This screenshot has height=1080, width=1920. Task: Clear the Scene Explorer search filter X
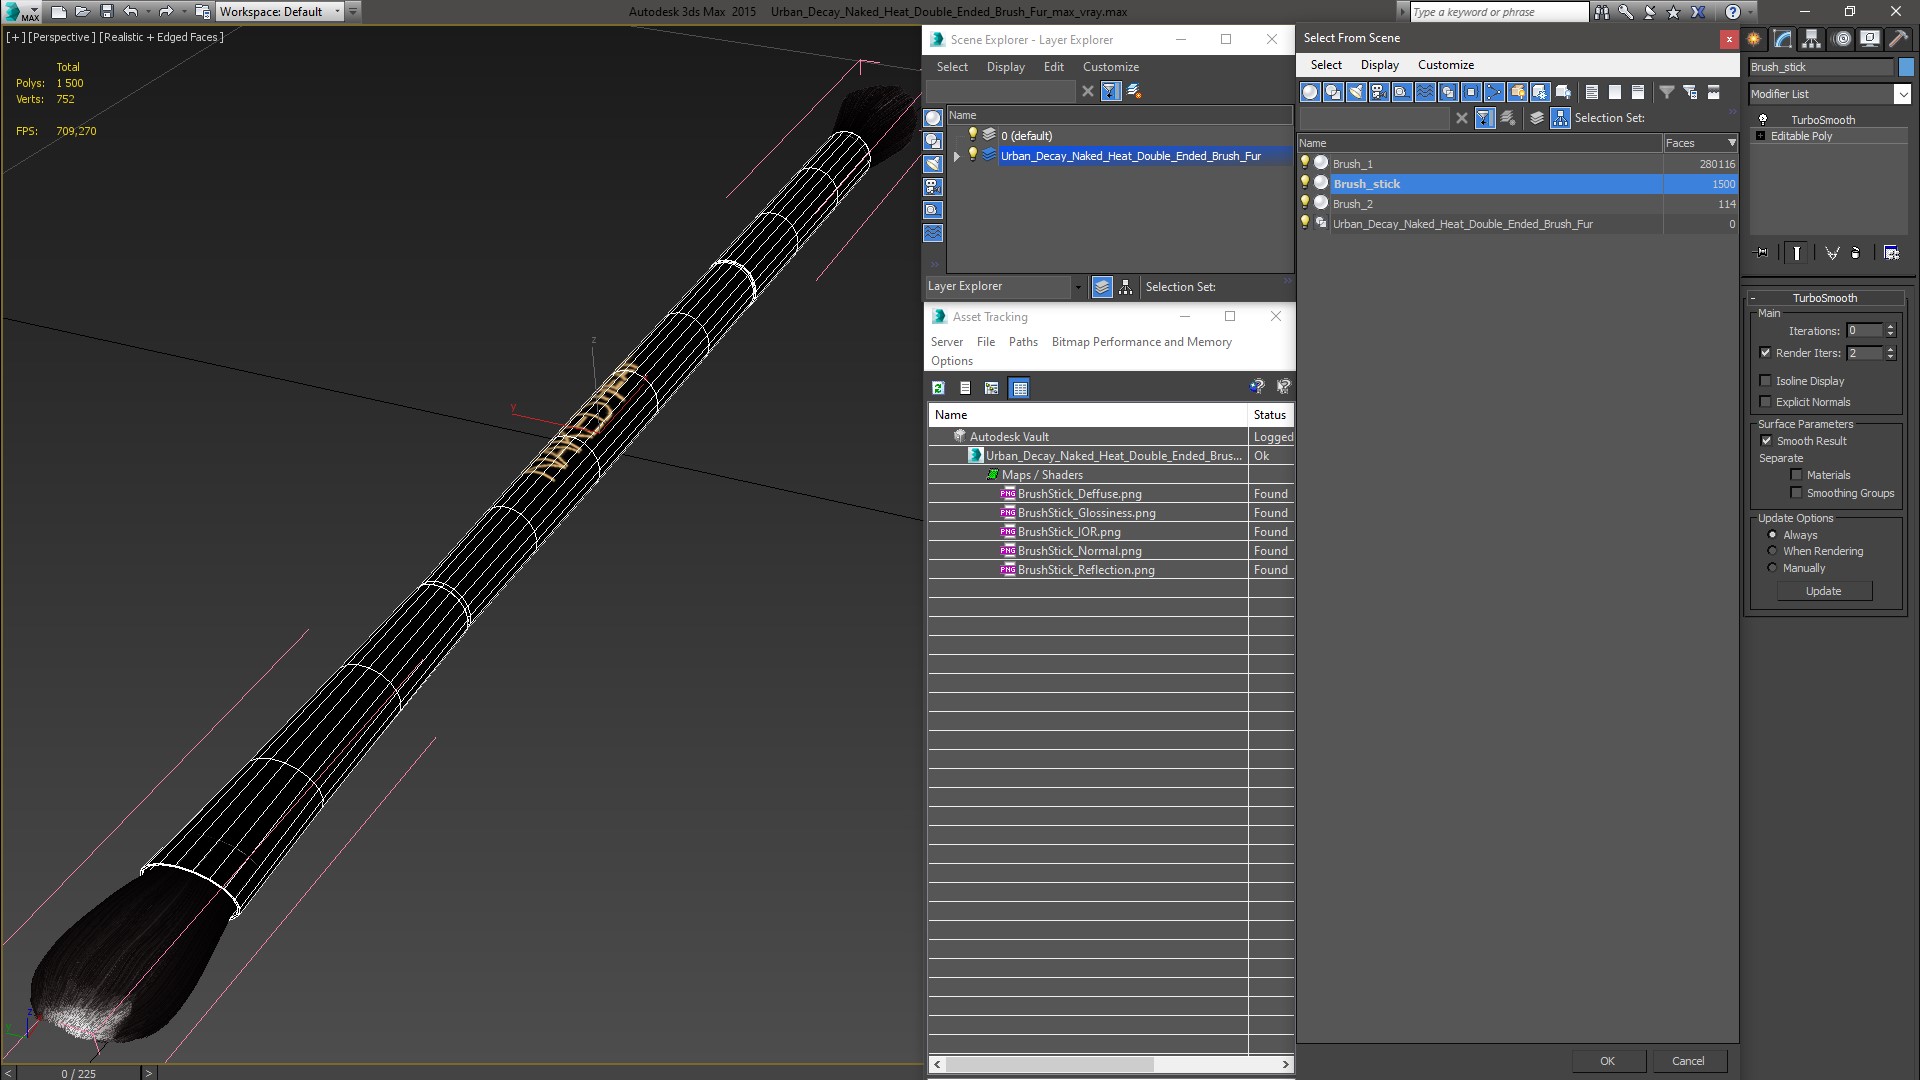(x=1088, y=91)
